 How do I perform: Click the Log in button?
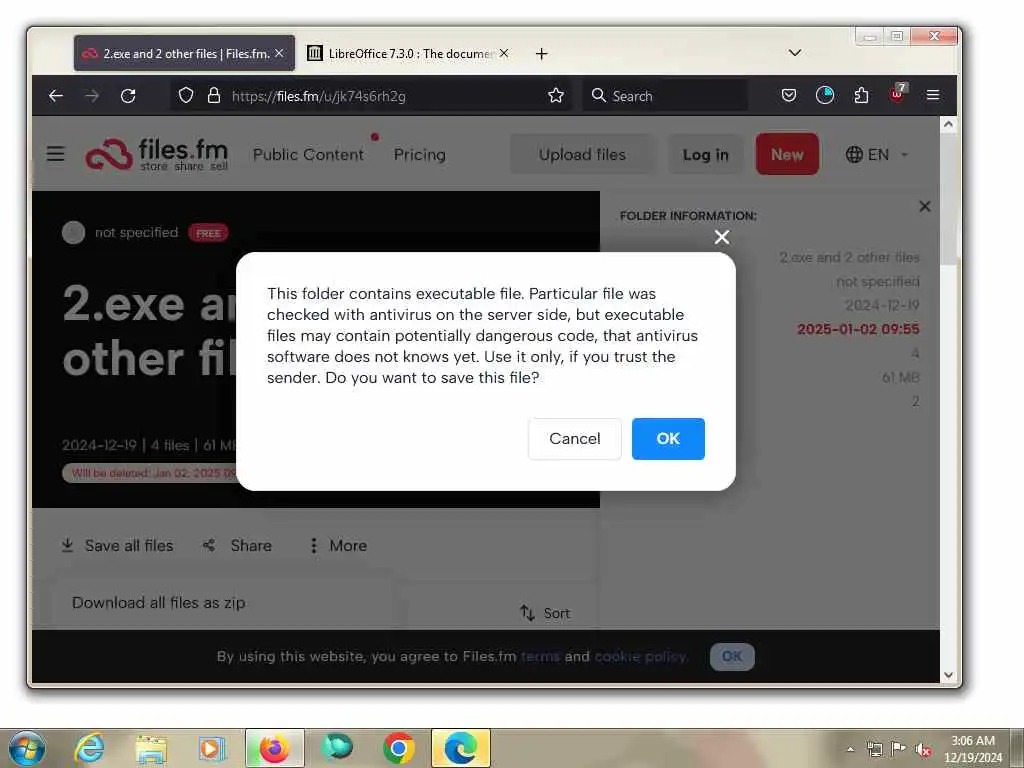(x=705, y=155)
